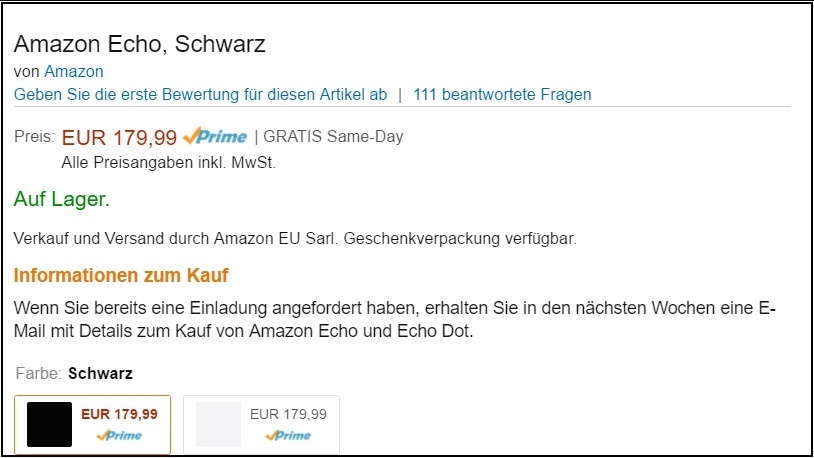This screenshot has height=458, width=814.
Task: Click the Prime logo in the white color option
Action: [x=288, y=436]
